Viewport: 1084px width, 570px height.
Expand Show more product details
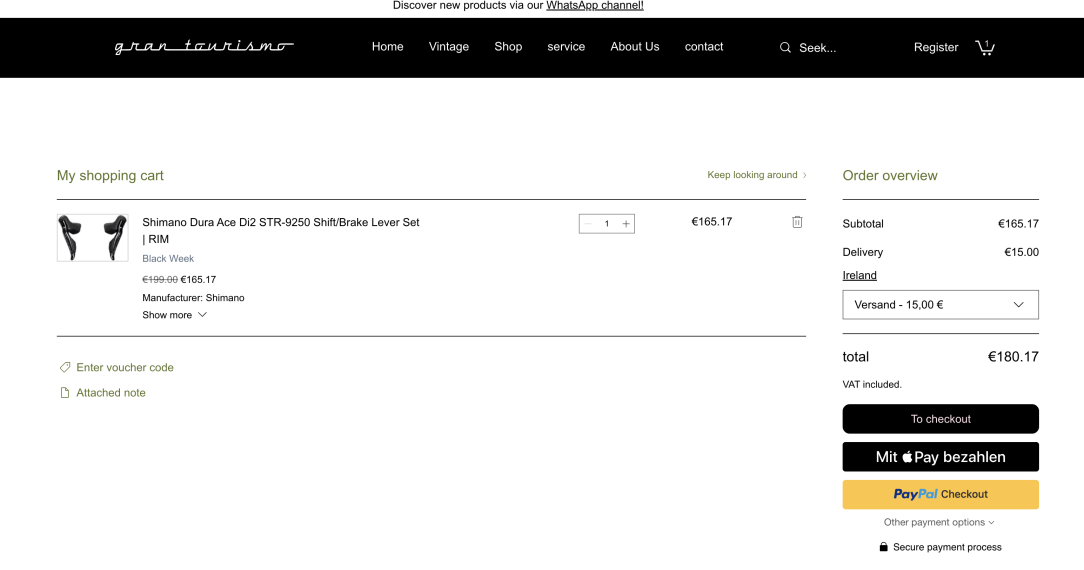pos(174,315)
